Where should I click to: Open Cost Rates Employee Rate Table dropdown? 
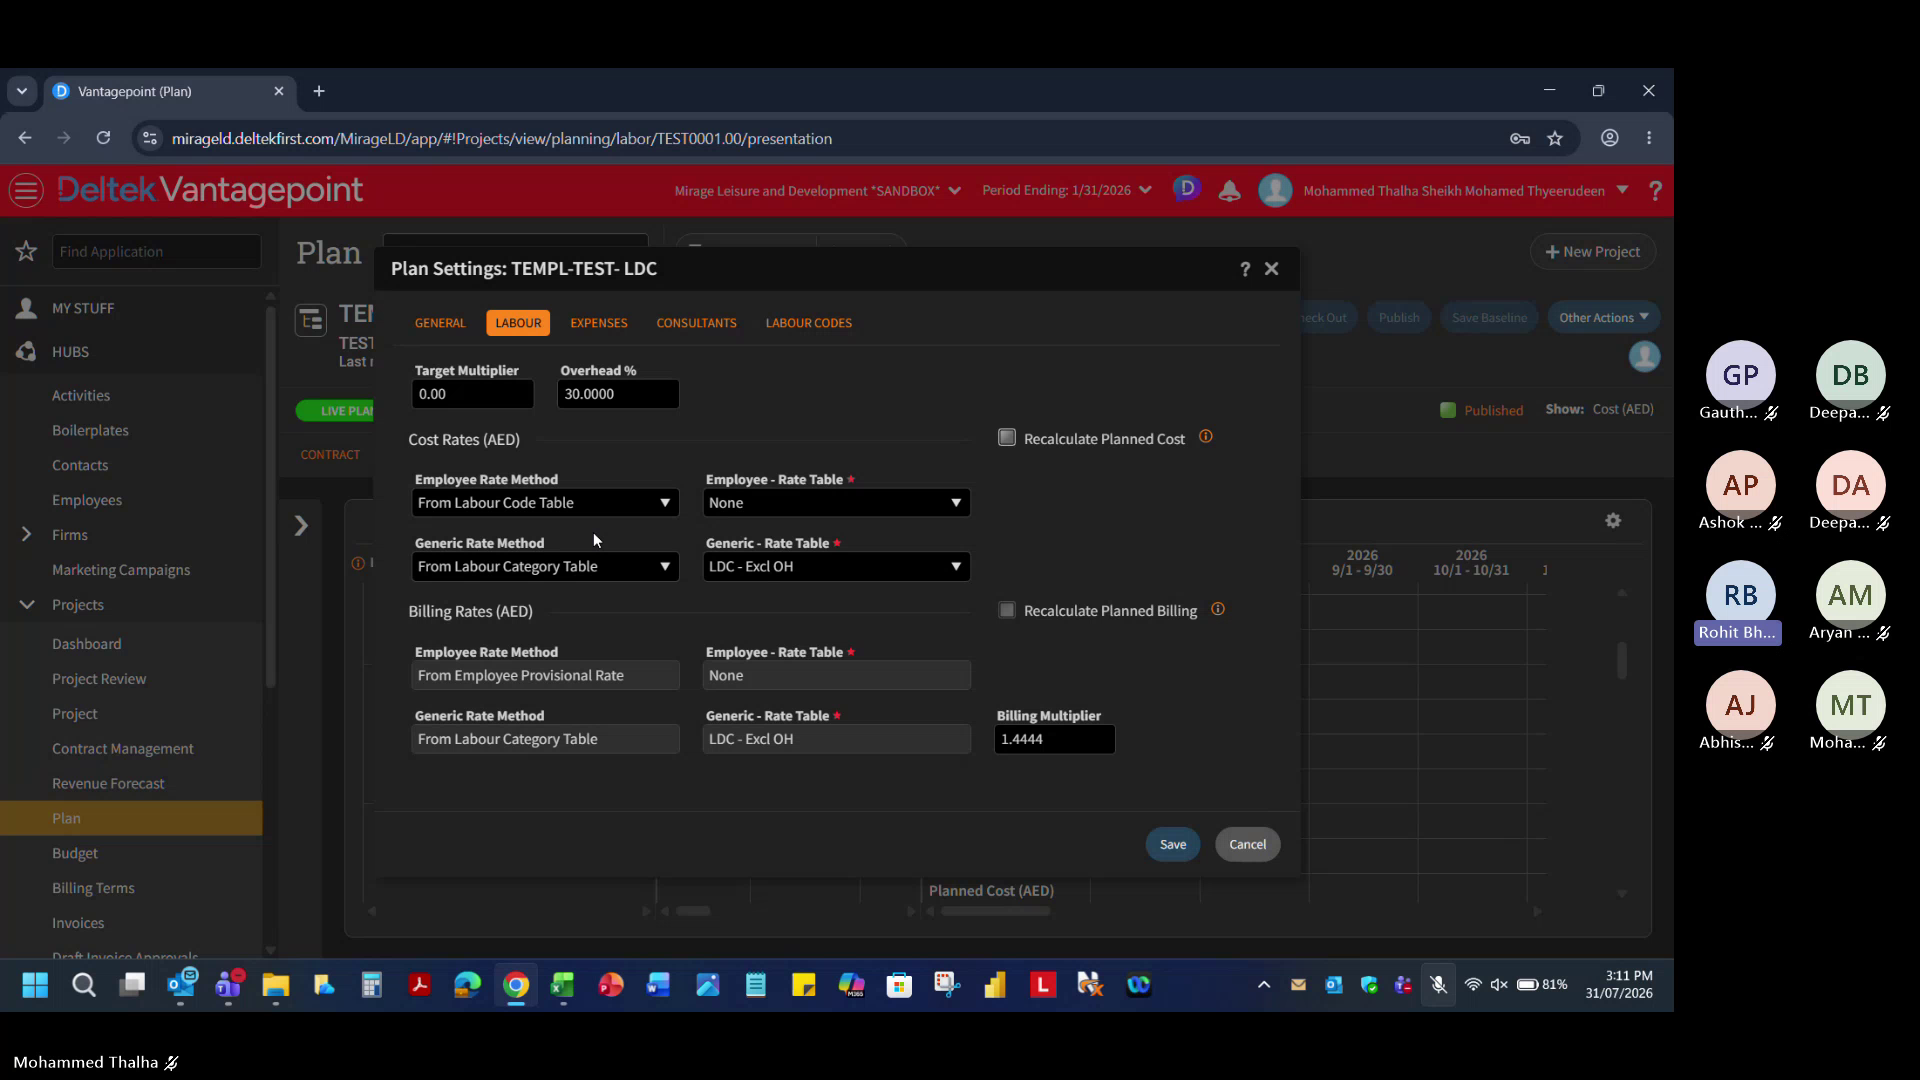pyautogui.click(x=836, y=503)
